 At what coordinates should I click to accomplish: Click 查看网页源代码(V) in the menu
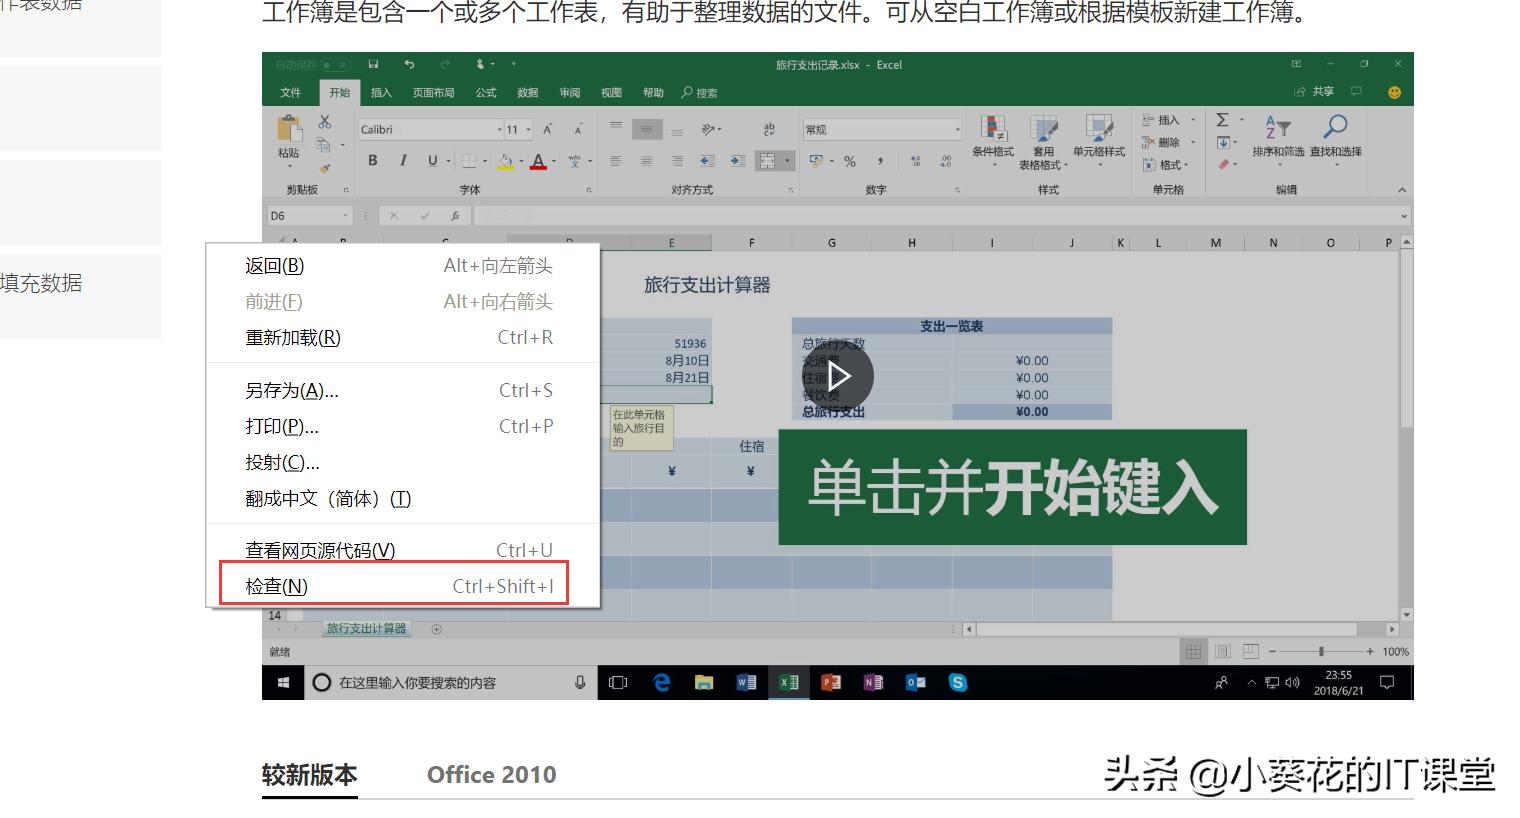click(x=318, y=550)
